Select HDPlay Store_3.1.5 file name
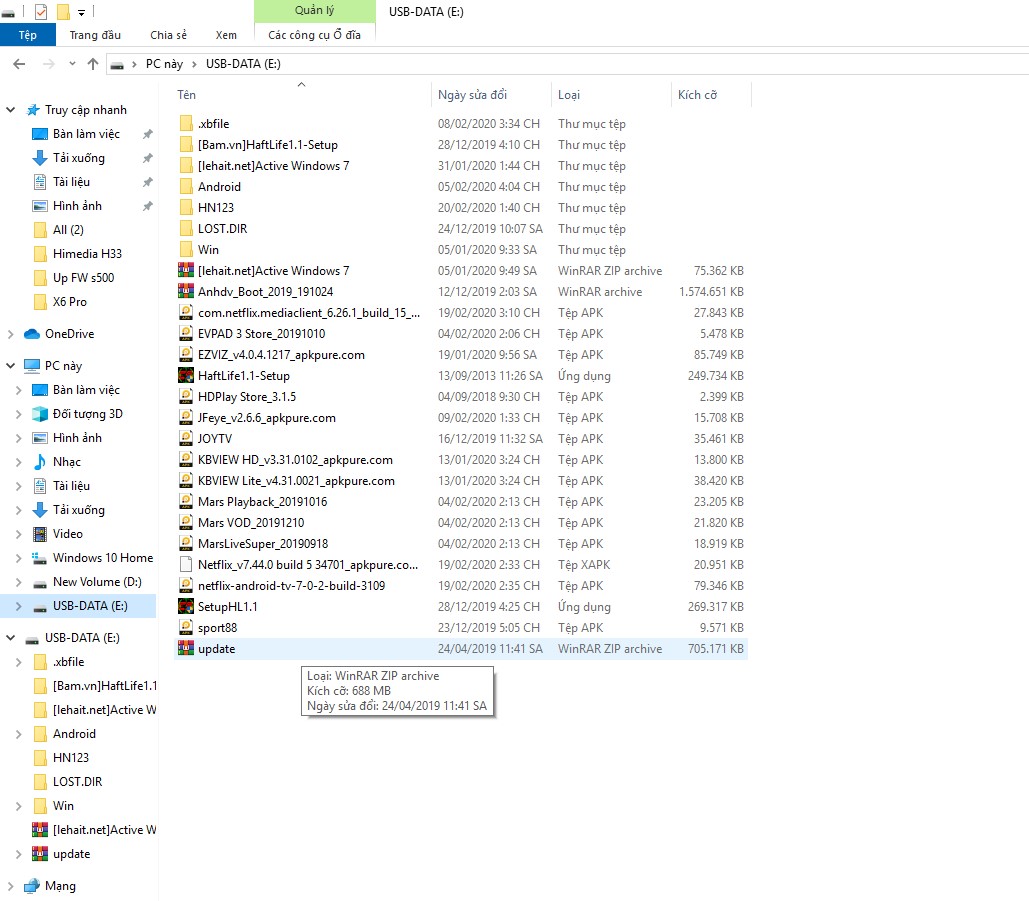Image resolution: width=1029 pixels, height=901 pixels. (247, 397)
